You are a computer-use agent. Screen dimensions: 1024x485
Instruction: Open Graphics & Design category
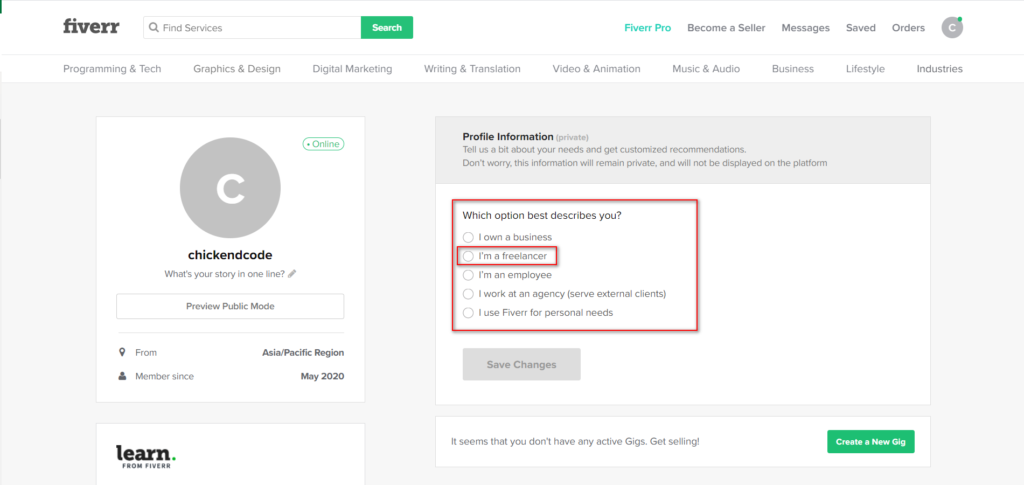coord(237,69)
